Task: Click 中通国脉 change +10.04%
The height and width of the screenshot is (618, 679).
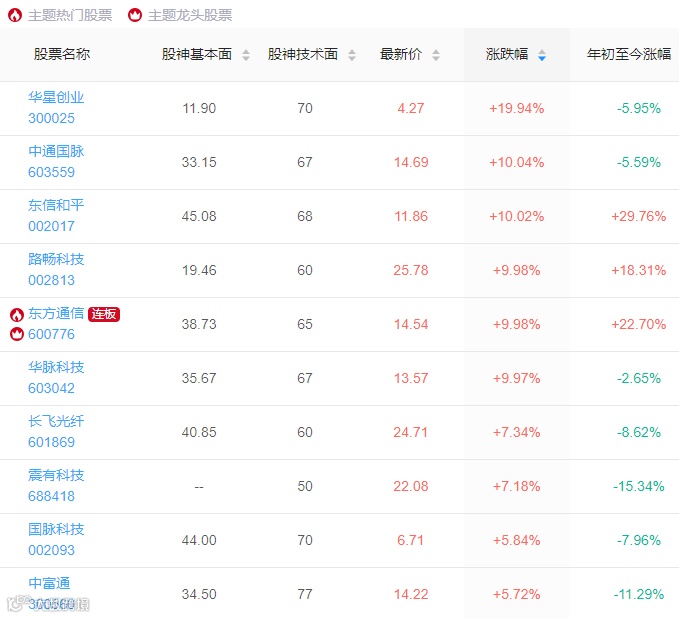Action: point(517,162)
